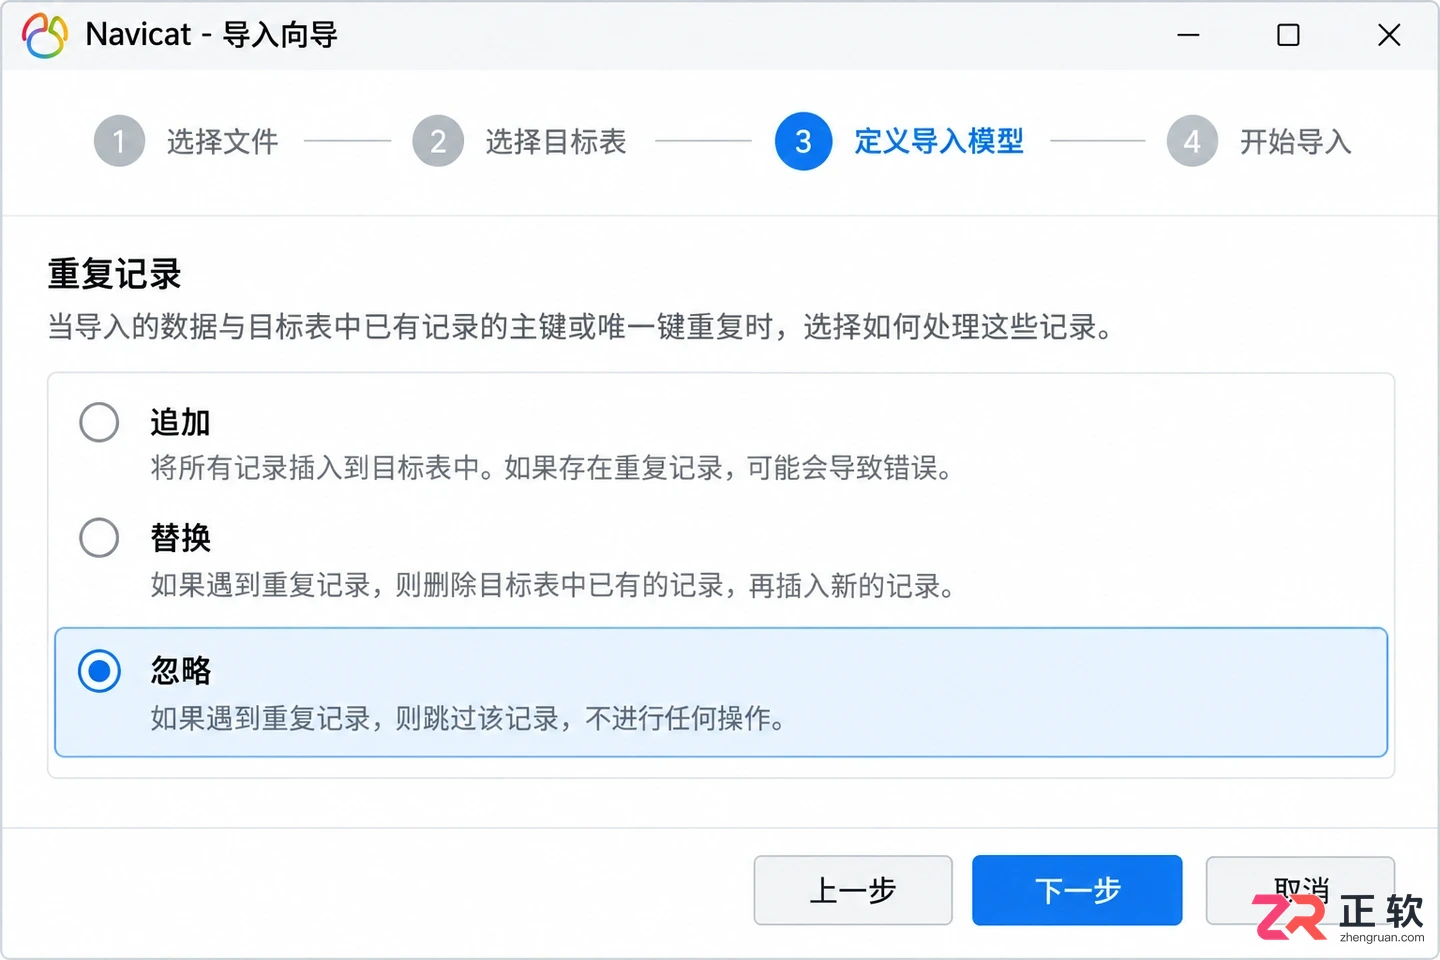Click the 上一步 button
This screenshot has width=1440, height=960.
click(853, 890)
